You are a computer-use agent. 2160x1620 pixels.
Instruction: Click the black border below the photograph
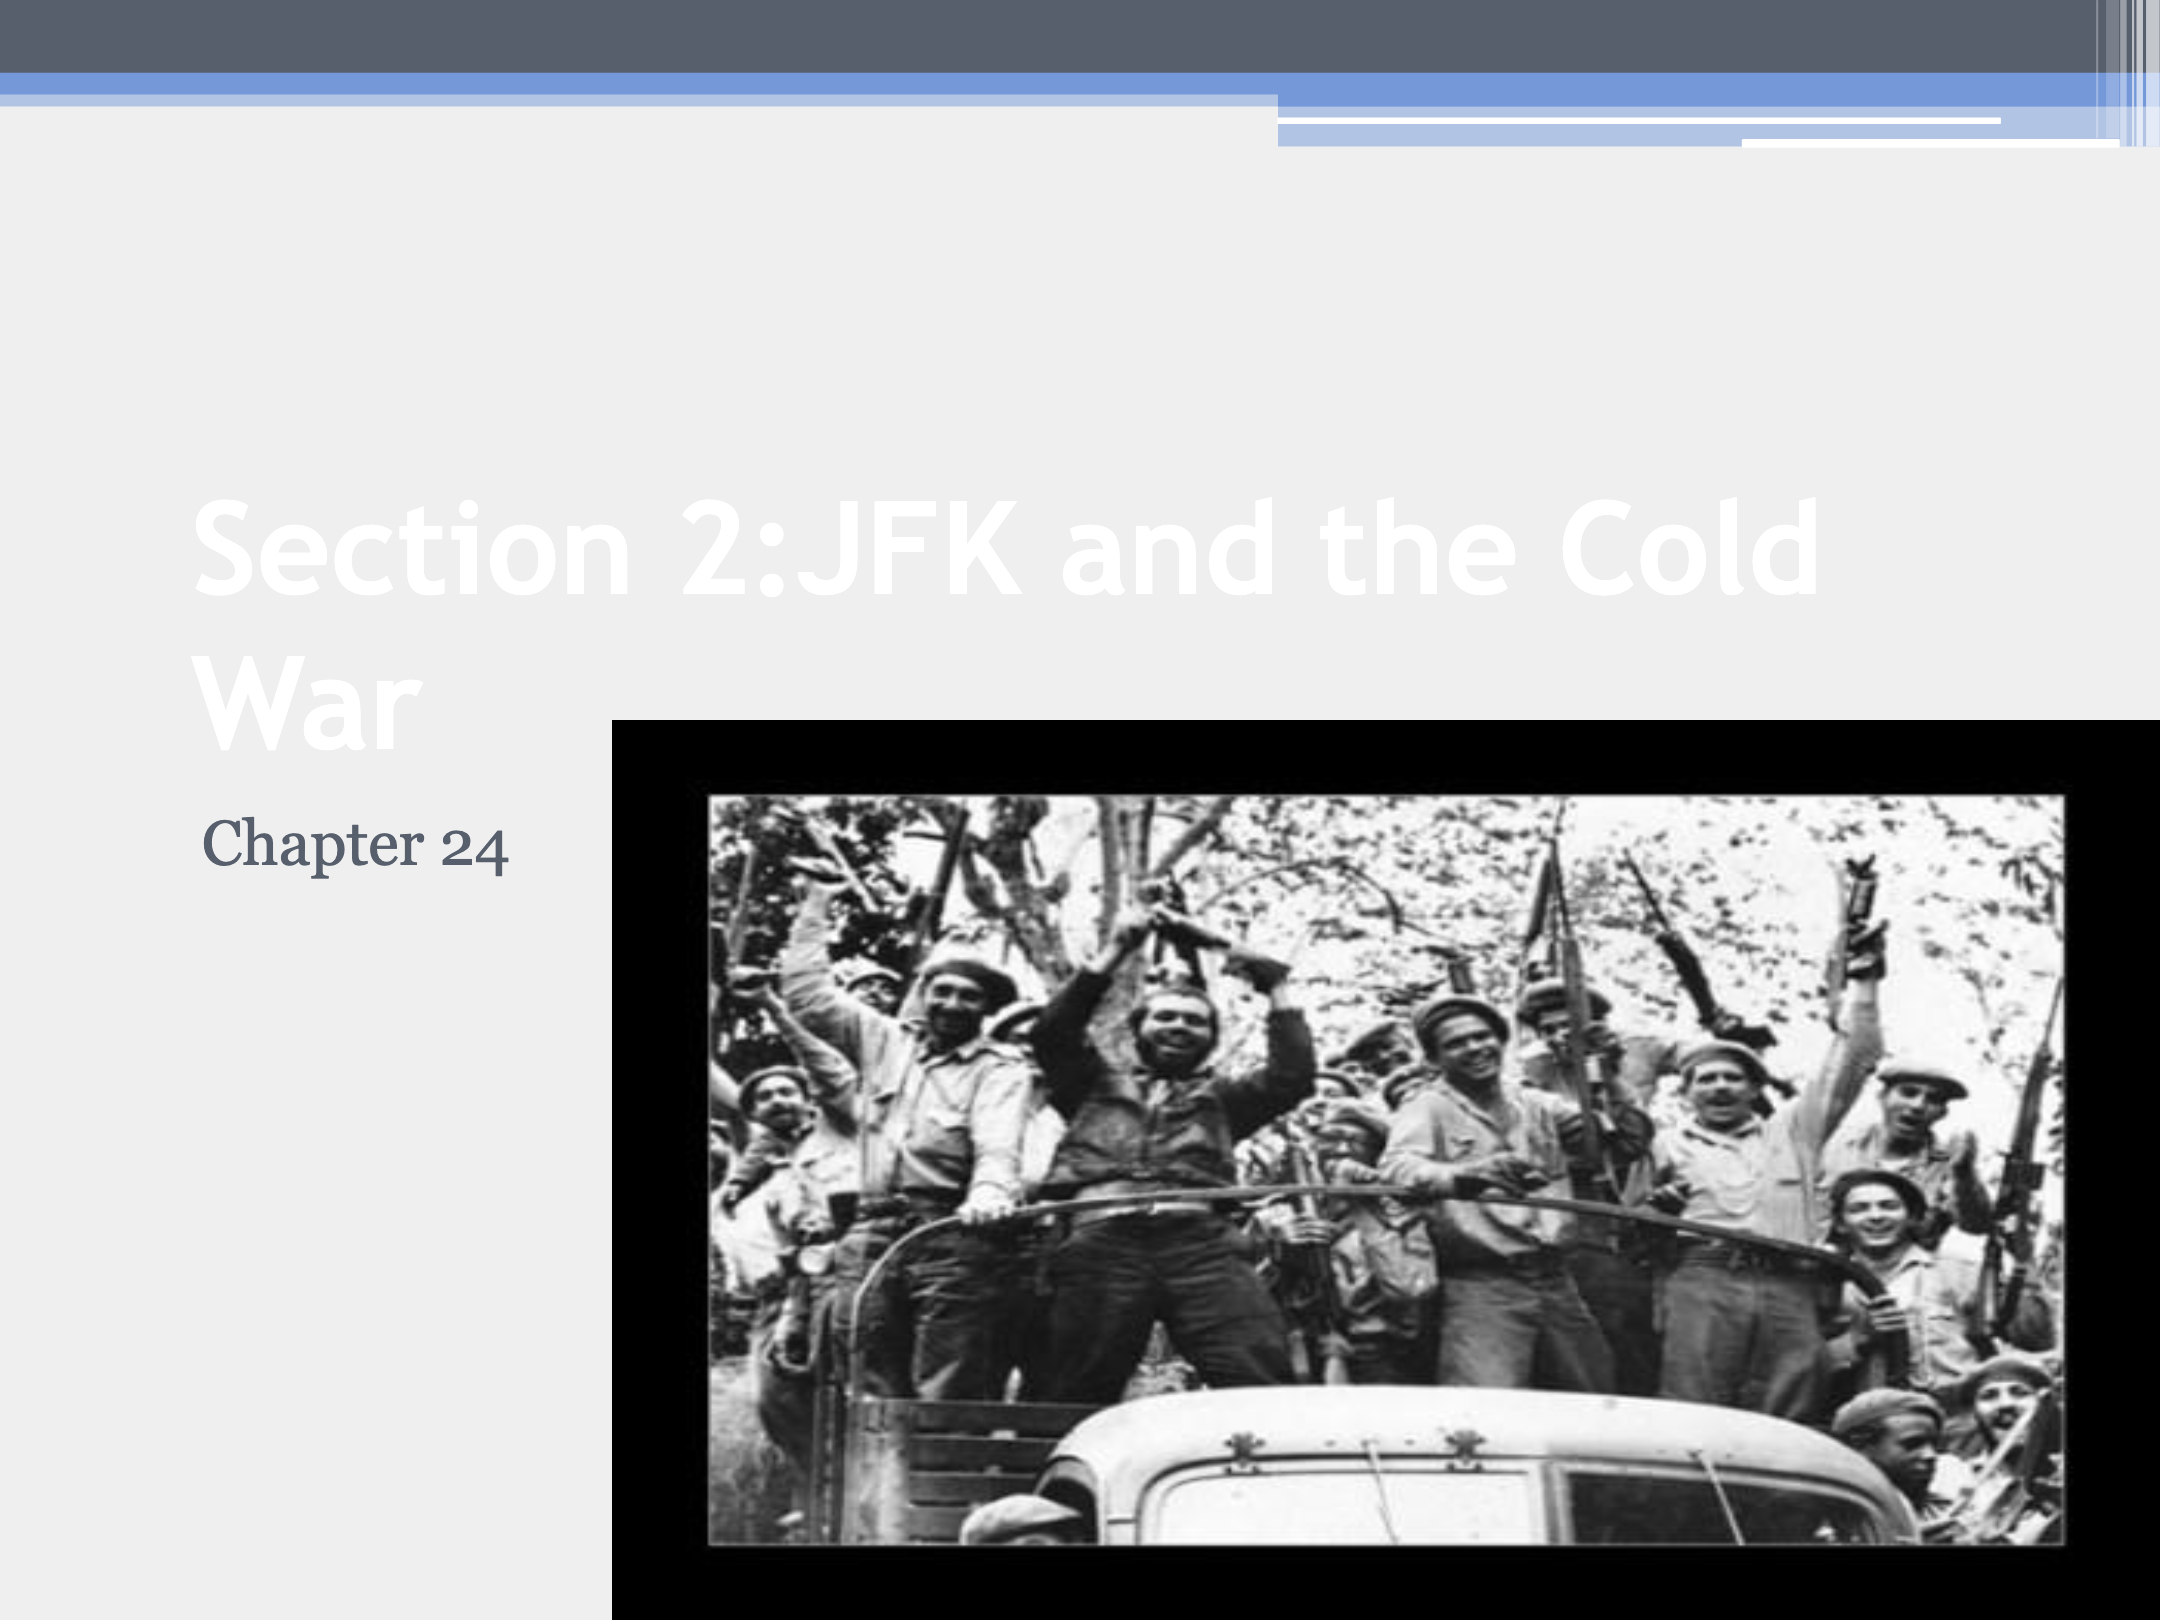(x=1385, y=1583)
